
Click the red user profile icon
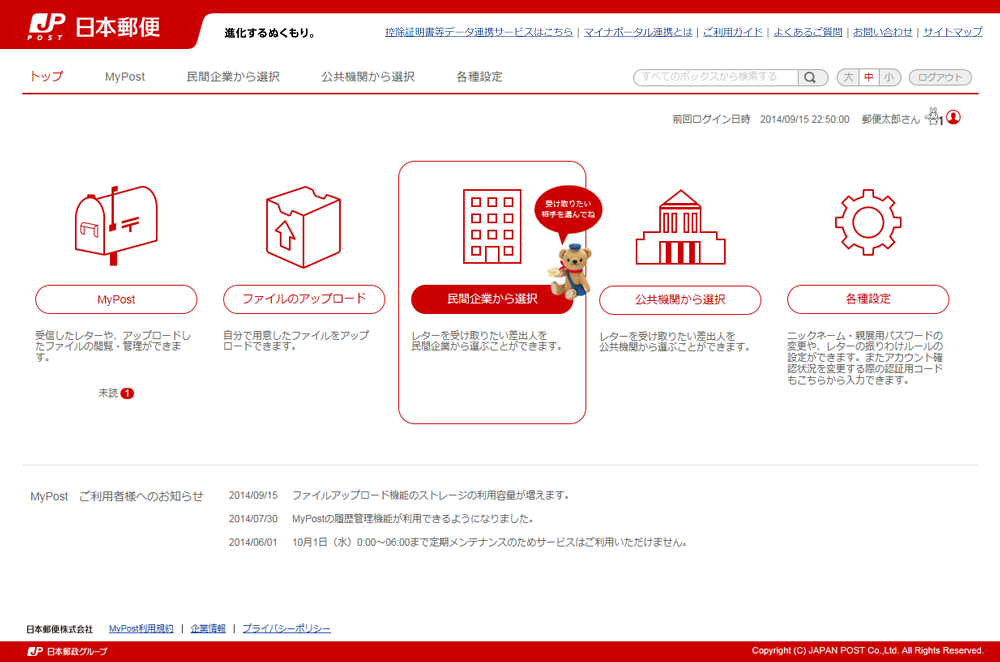click(953, 117)
